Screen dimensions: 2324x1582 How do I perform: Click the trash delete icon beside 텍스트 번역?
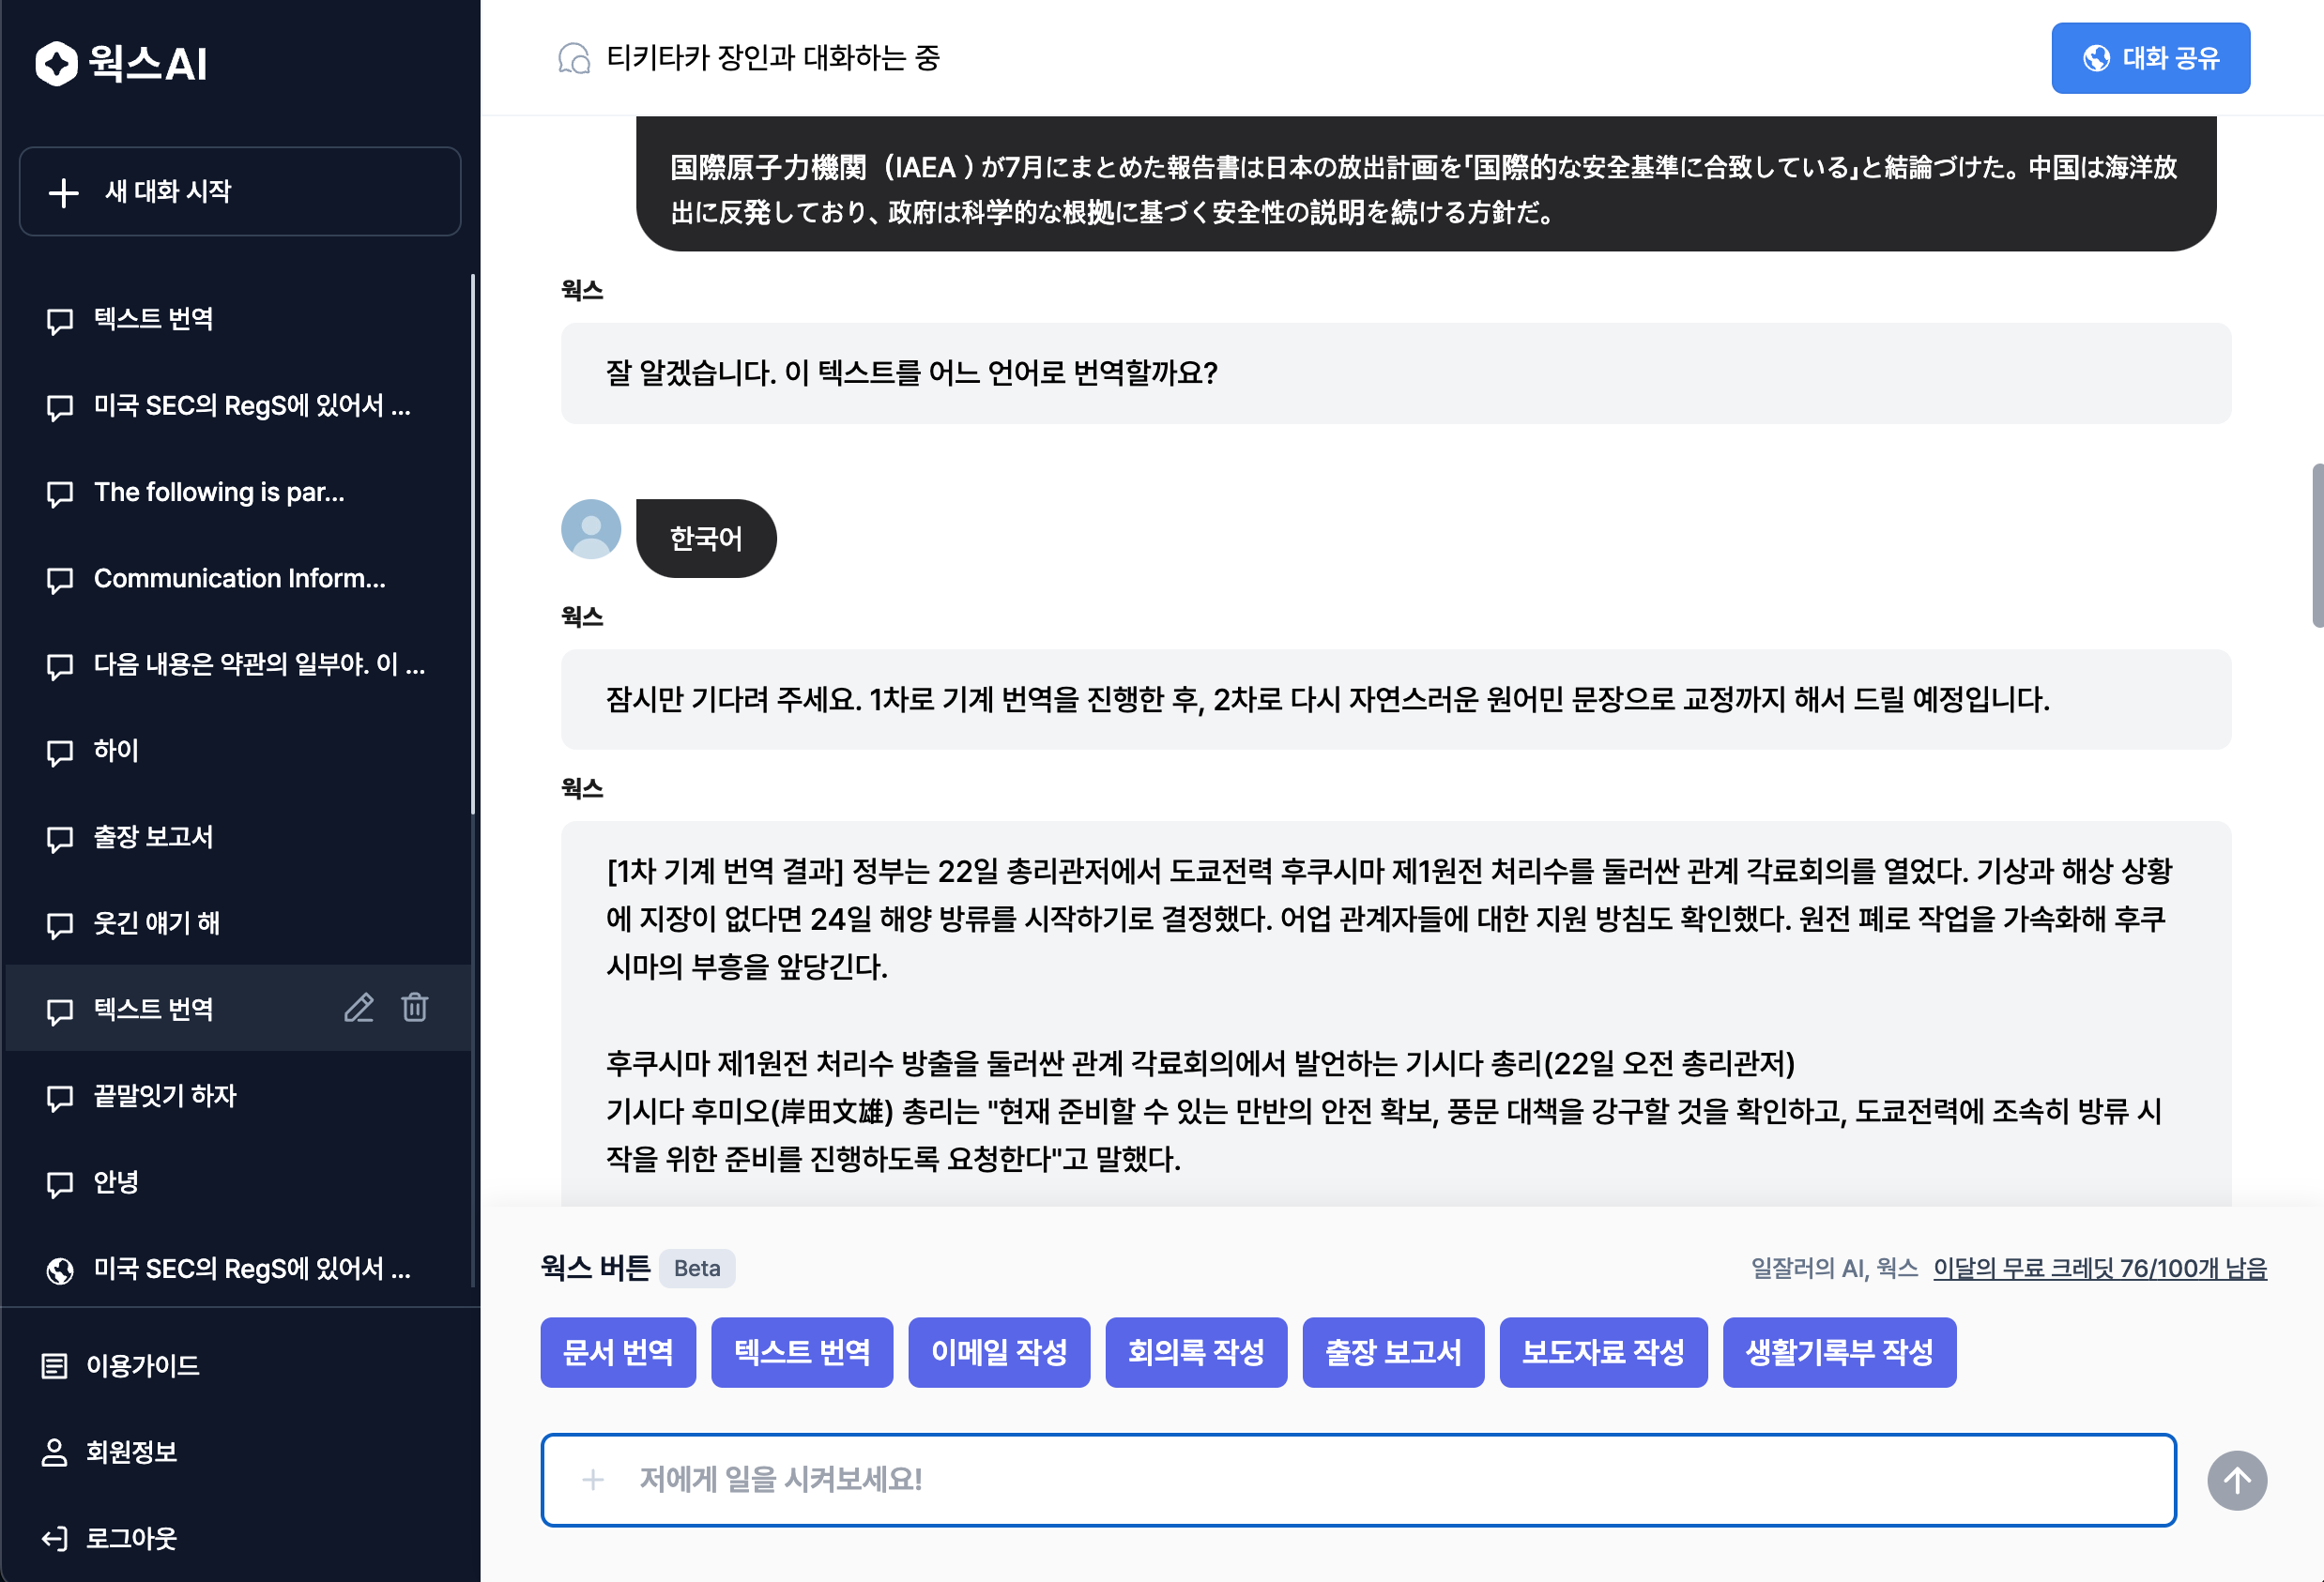415,1007
